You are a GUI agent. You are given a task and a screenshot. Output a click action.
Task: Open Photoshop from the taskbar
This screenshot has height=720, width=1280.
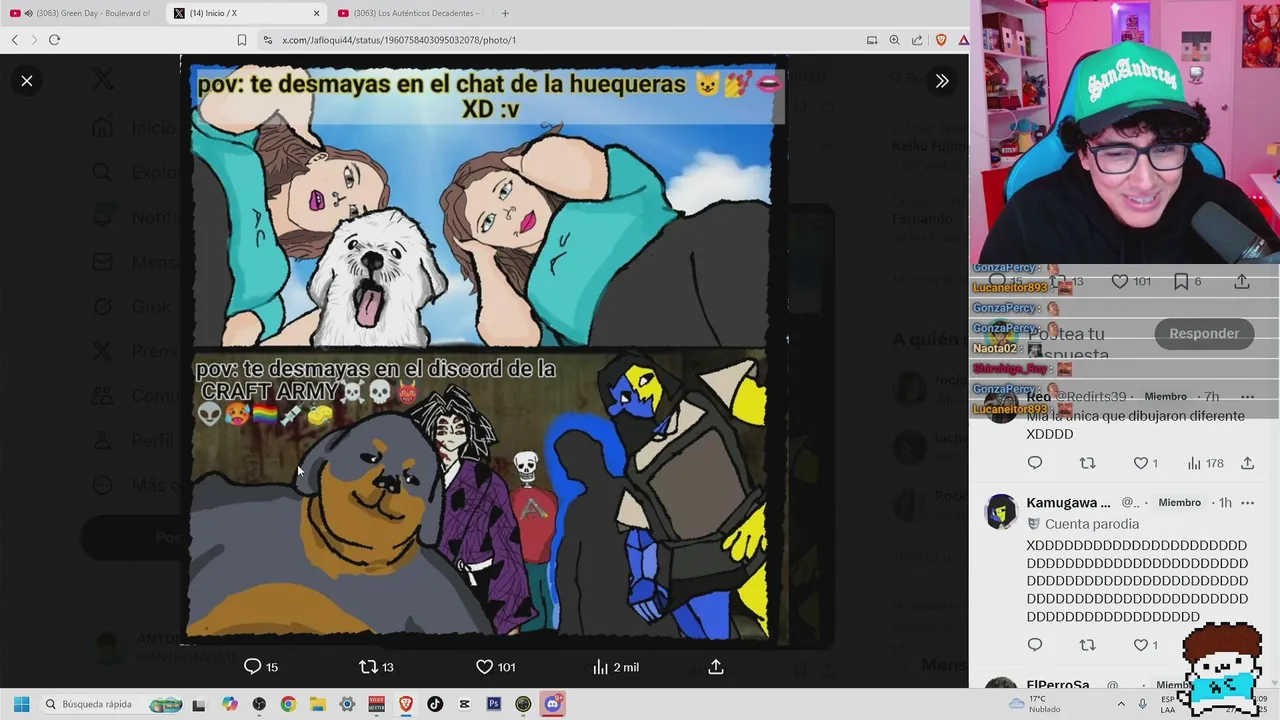point(494,704)
